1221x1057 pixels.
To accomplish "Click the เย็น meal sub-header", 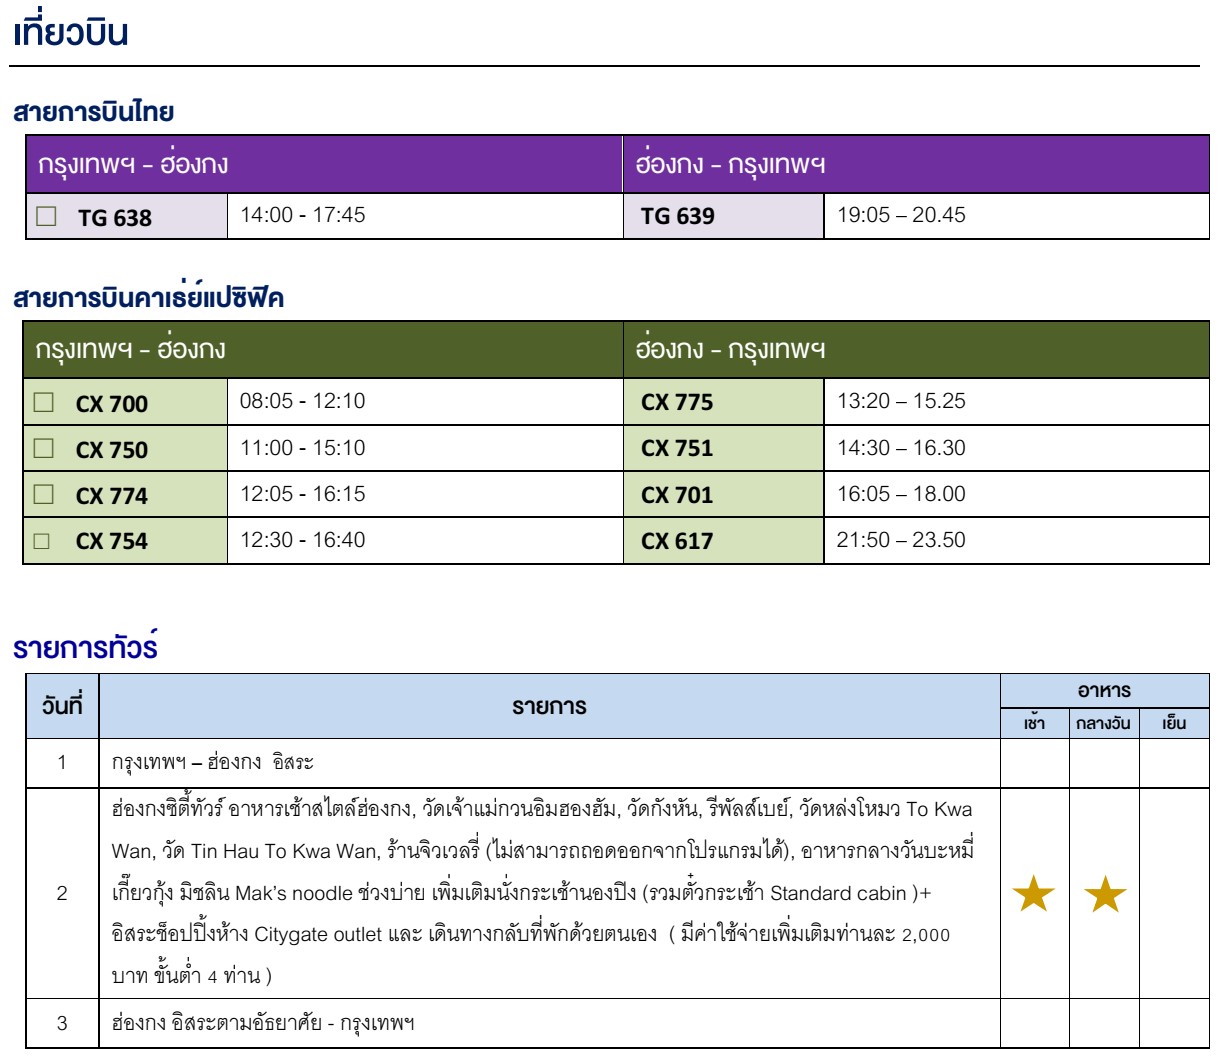I will [1174, 722].
